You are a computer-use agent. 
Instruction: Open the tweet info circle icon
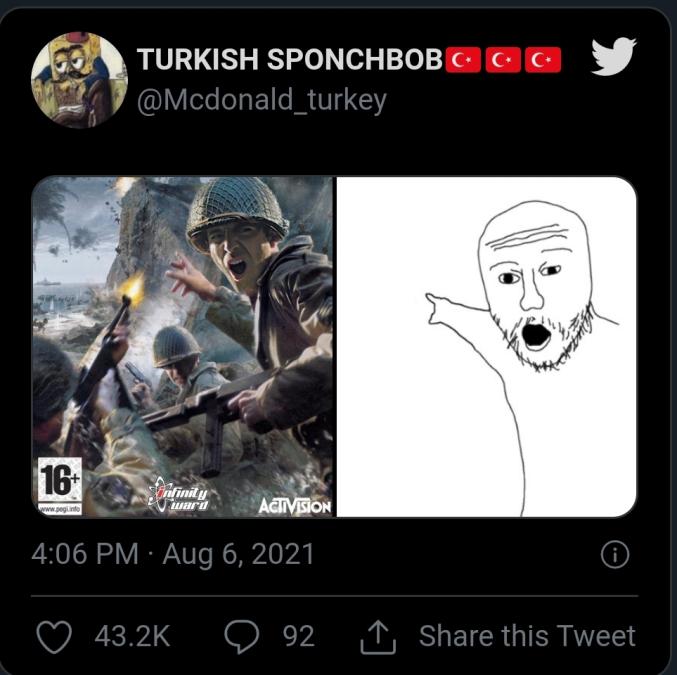pos(615,555)
